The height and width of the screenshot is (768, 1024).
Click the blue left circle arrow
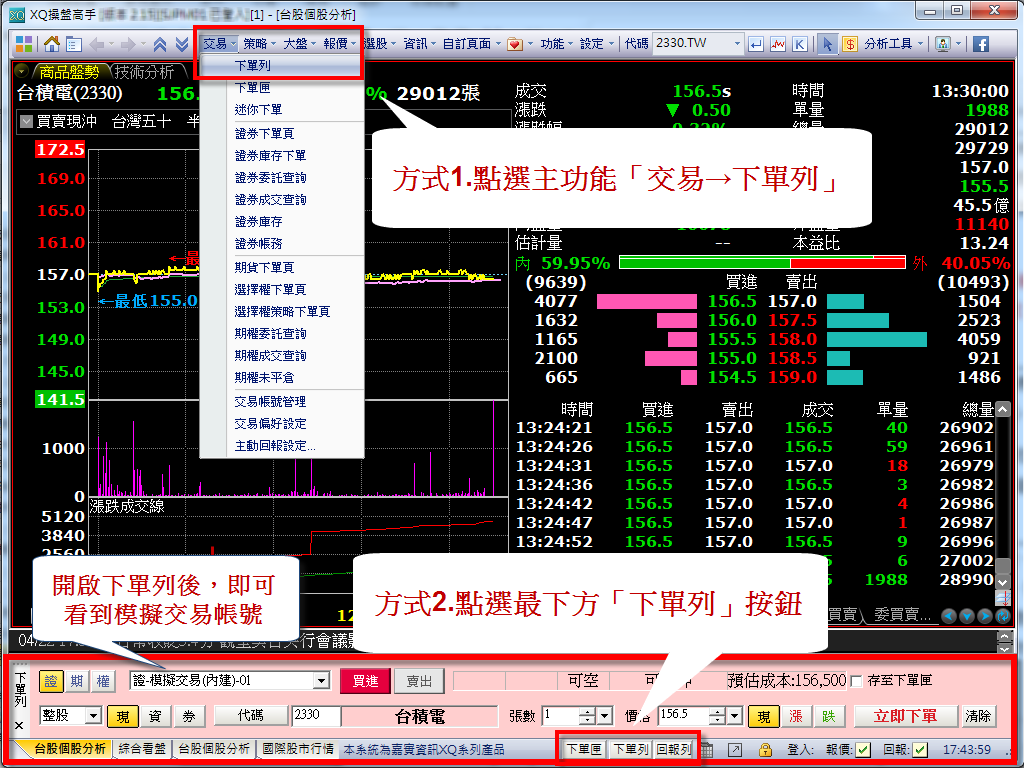pos(949,616)
